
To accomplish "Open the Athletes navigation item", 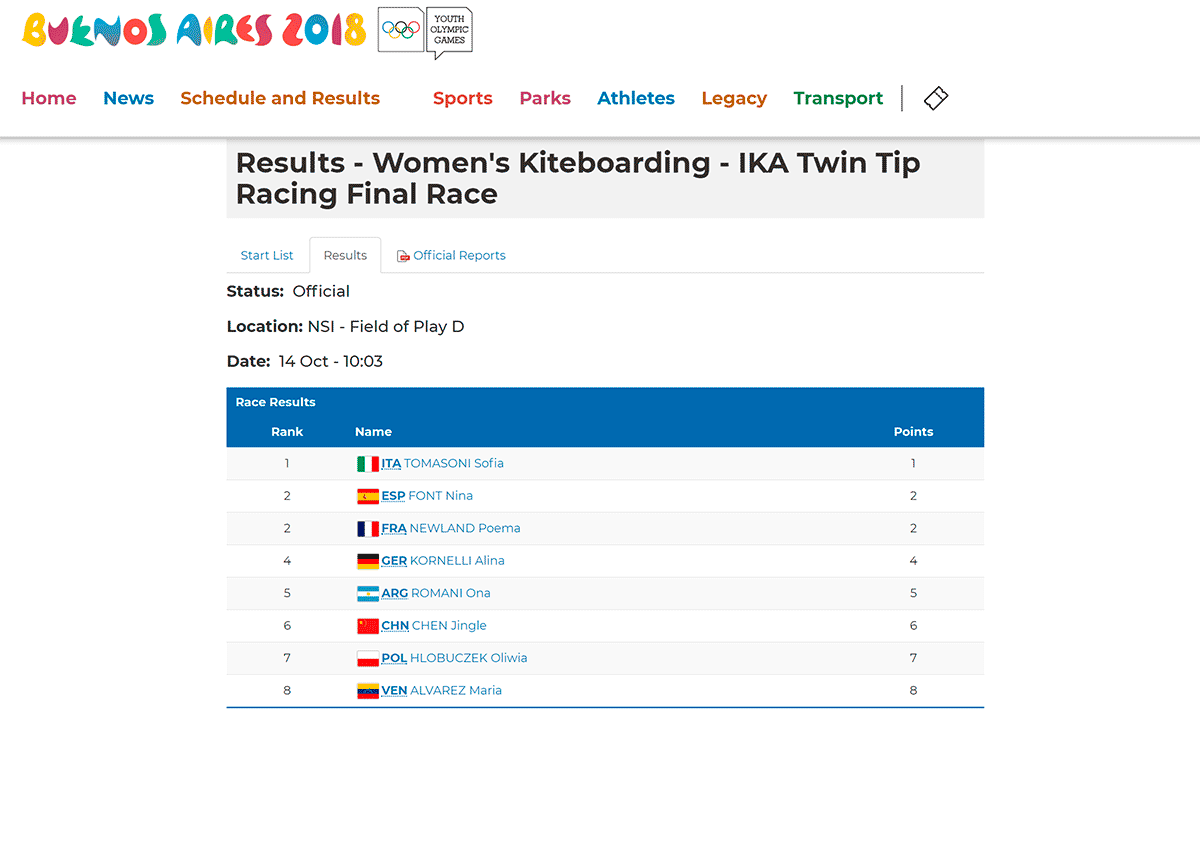I will click(636, 98).
